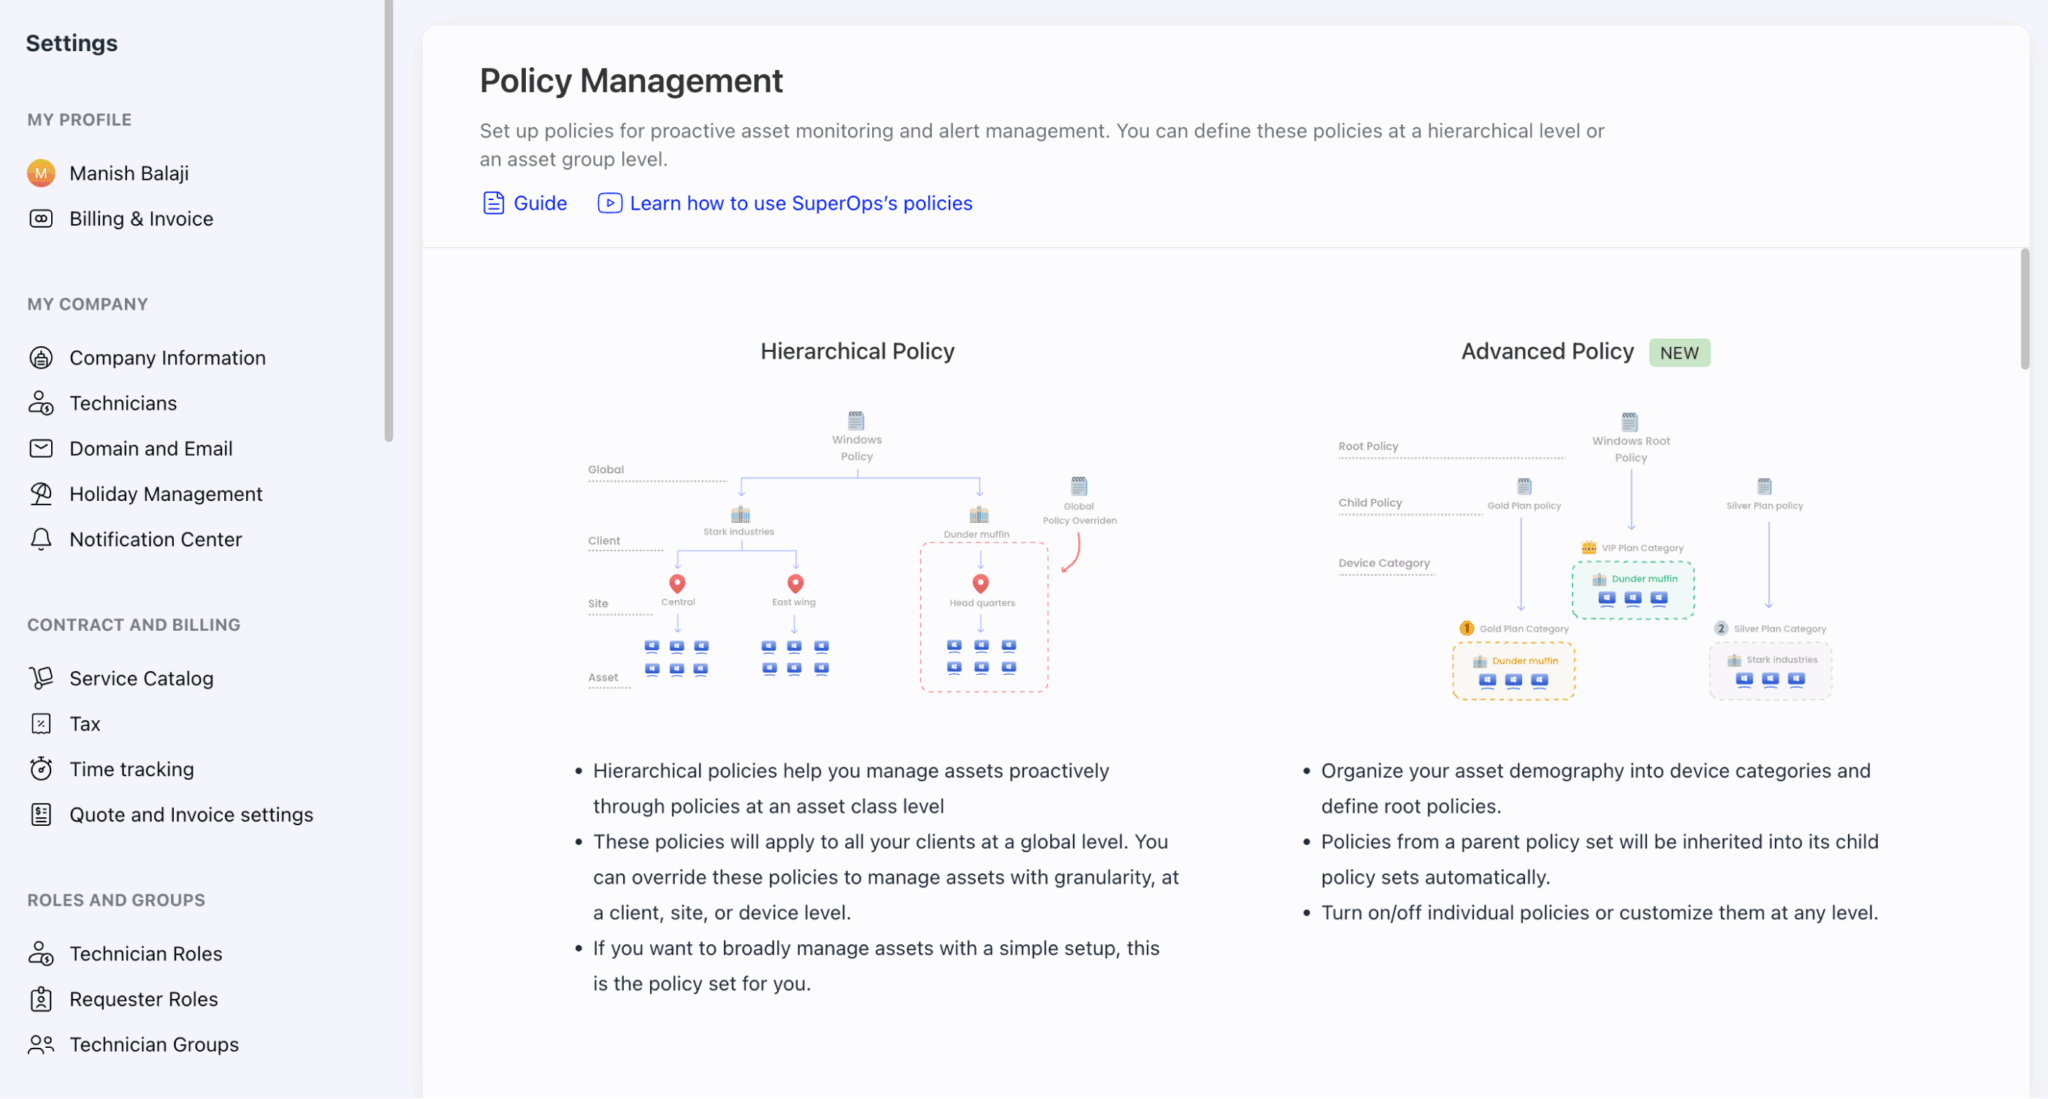Click the Manish Balaji profile avatar

tap(41, 173)
